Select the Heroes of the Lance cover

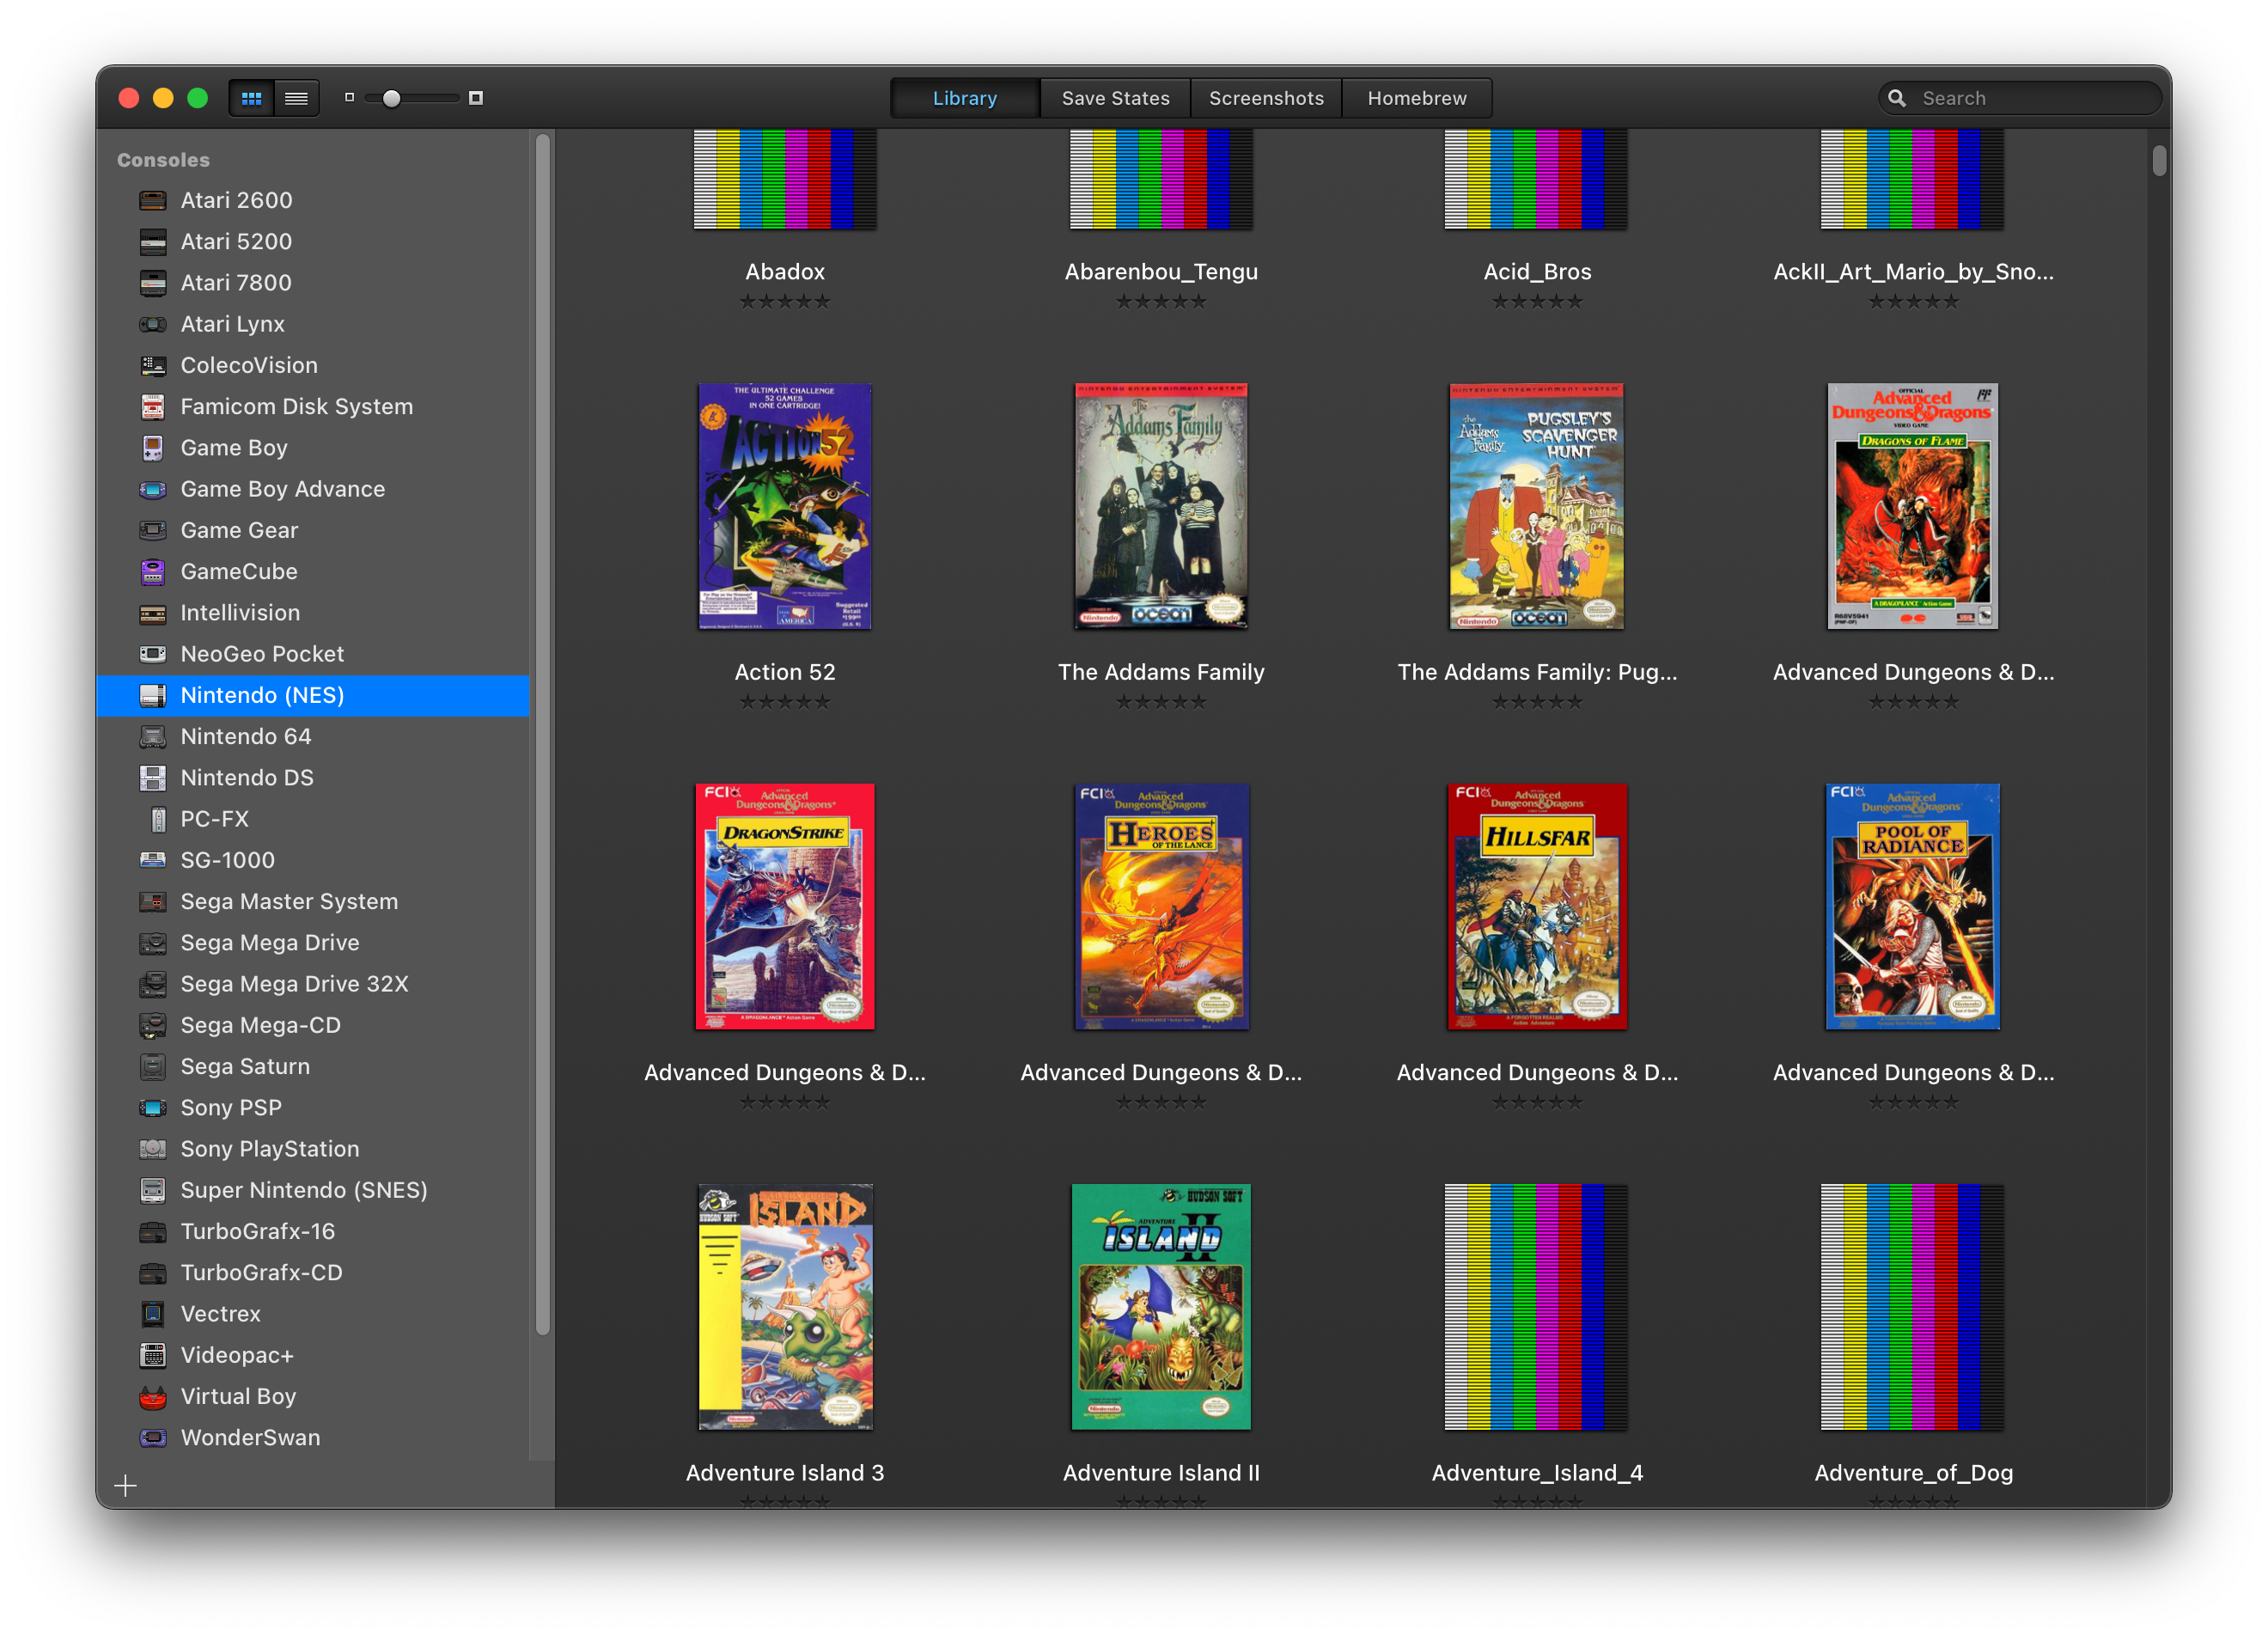coord(1161,906)
